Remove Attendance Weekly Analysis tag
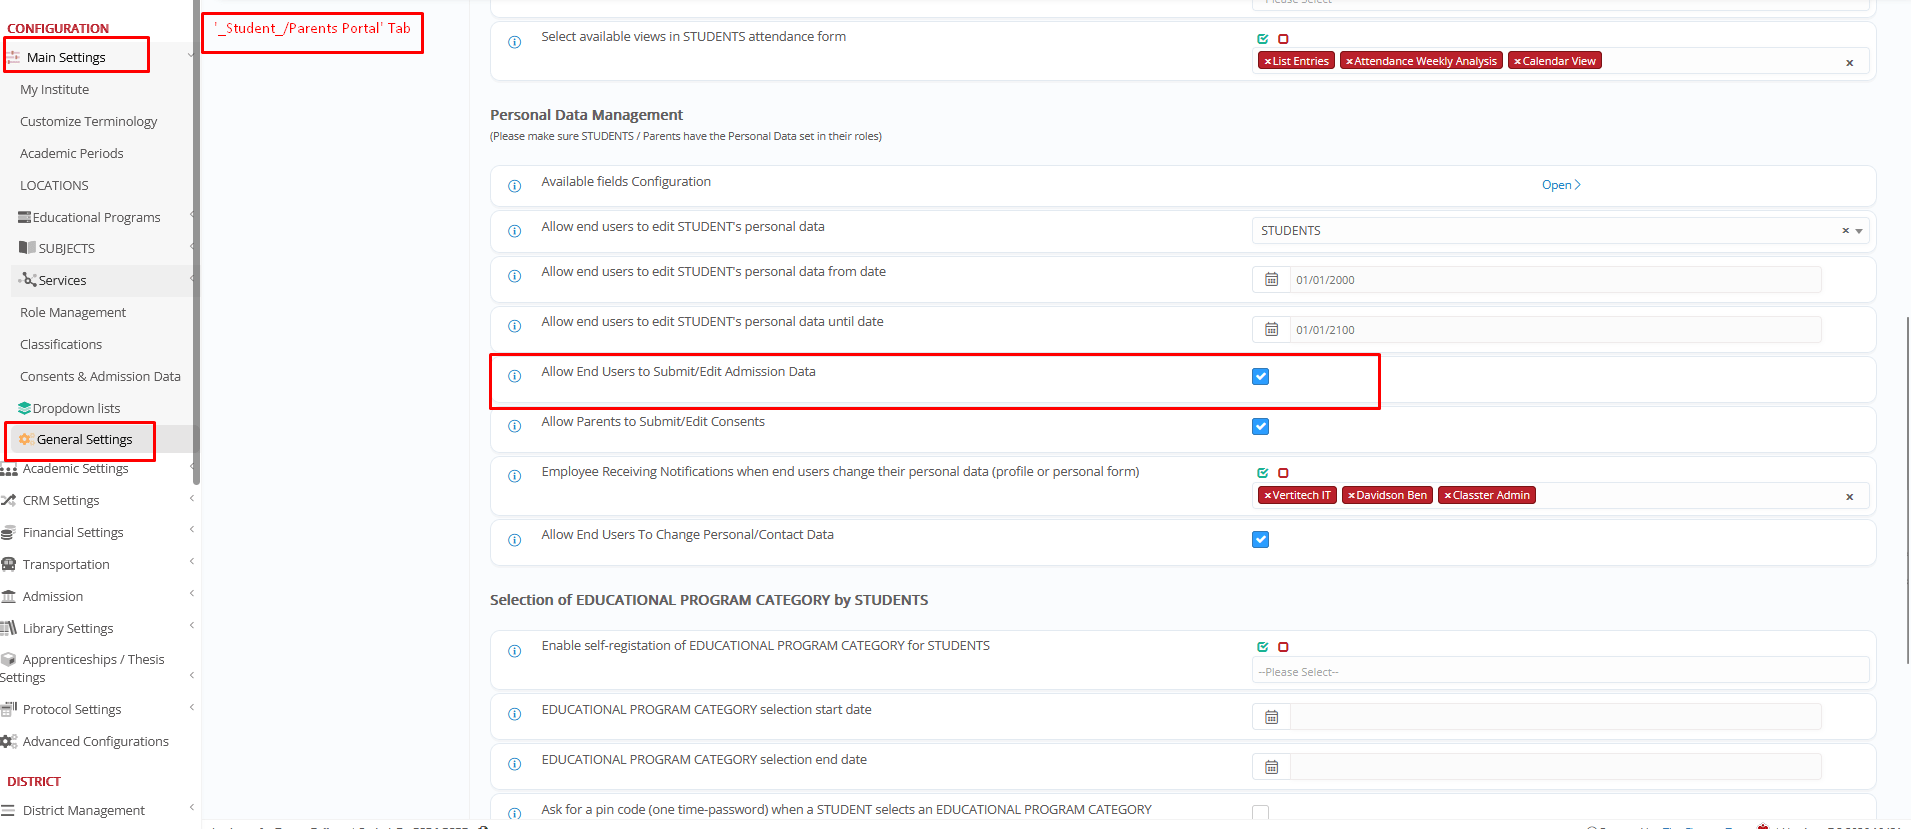 click(x=1349, y=62)
